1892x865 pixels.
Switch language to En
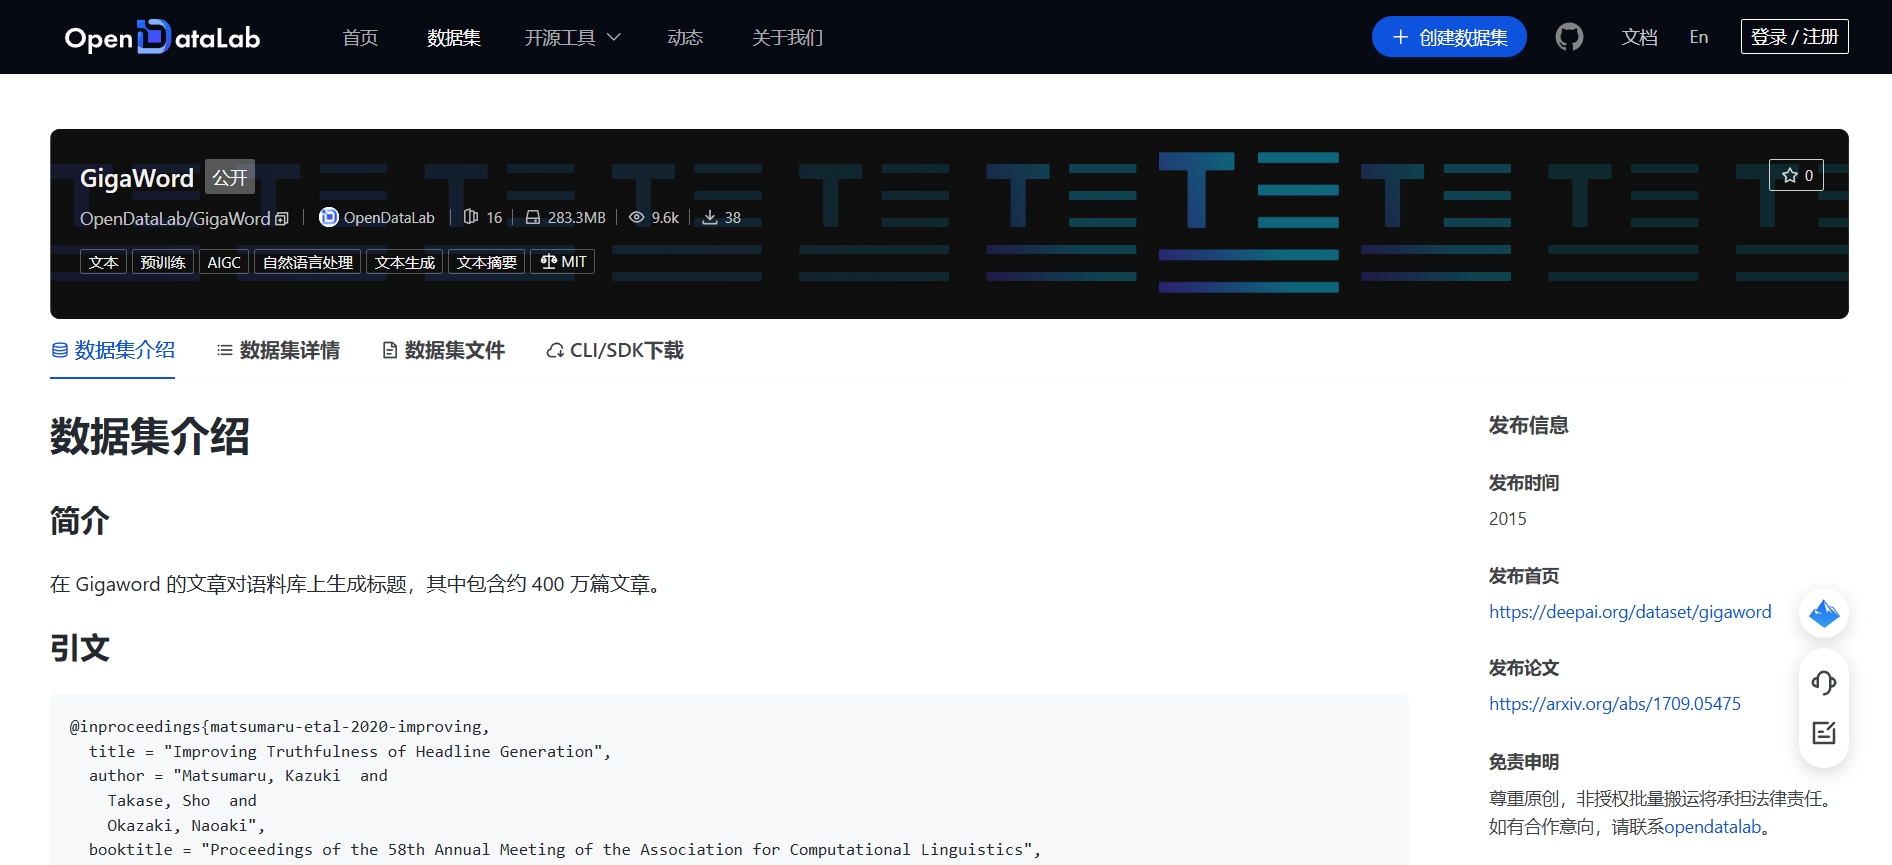pos(1699,37)
